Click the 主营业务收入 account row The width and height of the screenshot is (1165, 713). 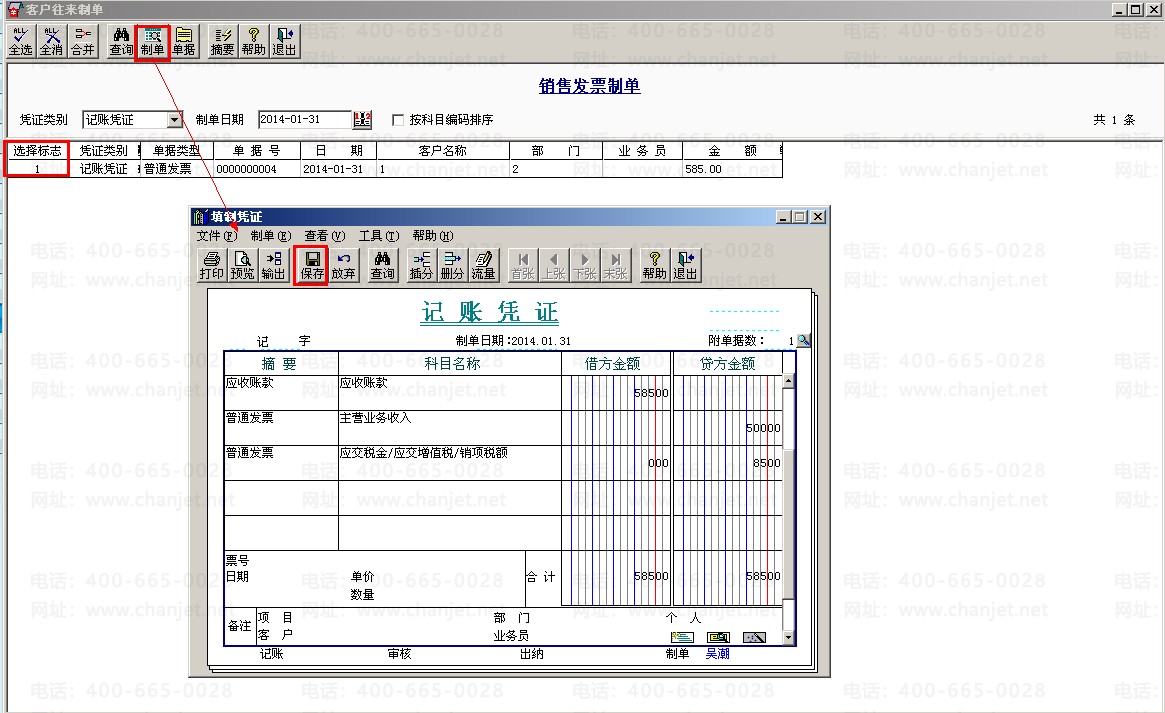coord(450,428)
